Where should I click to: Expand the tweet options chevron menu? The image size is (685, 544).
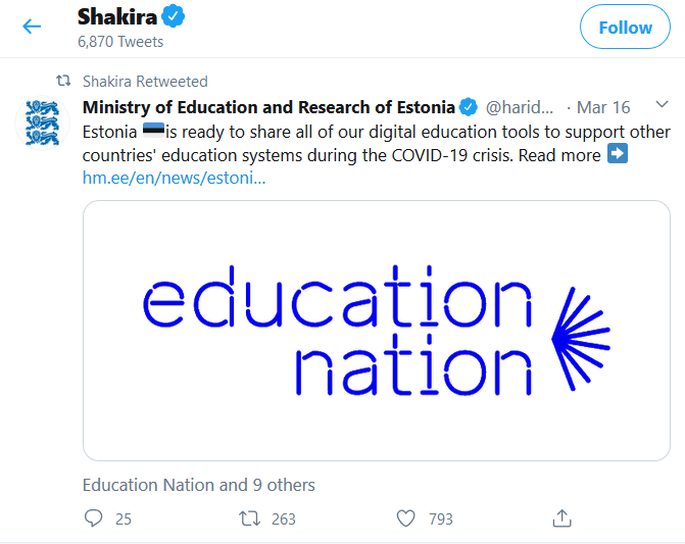coord(662,104)
